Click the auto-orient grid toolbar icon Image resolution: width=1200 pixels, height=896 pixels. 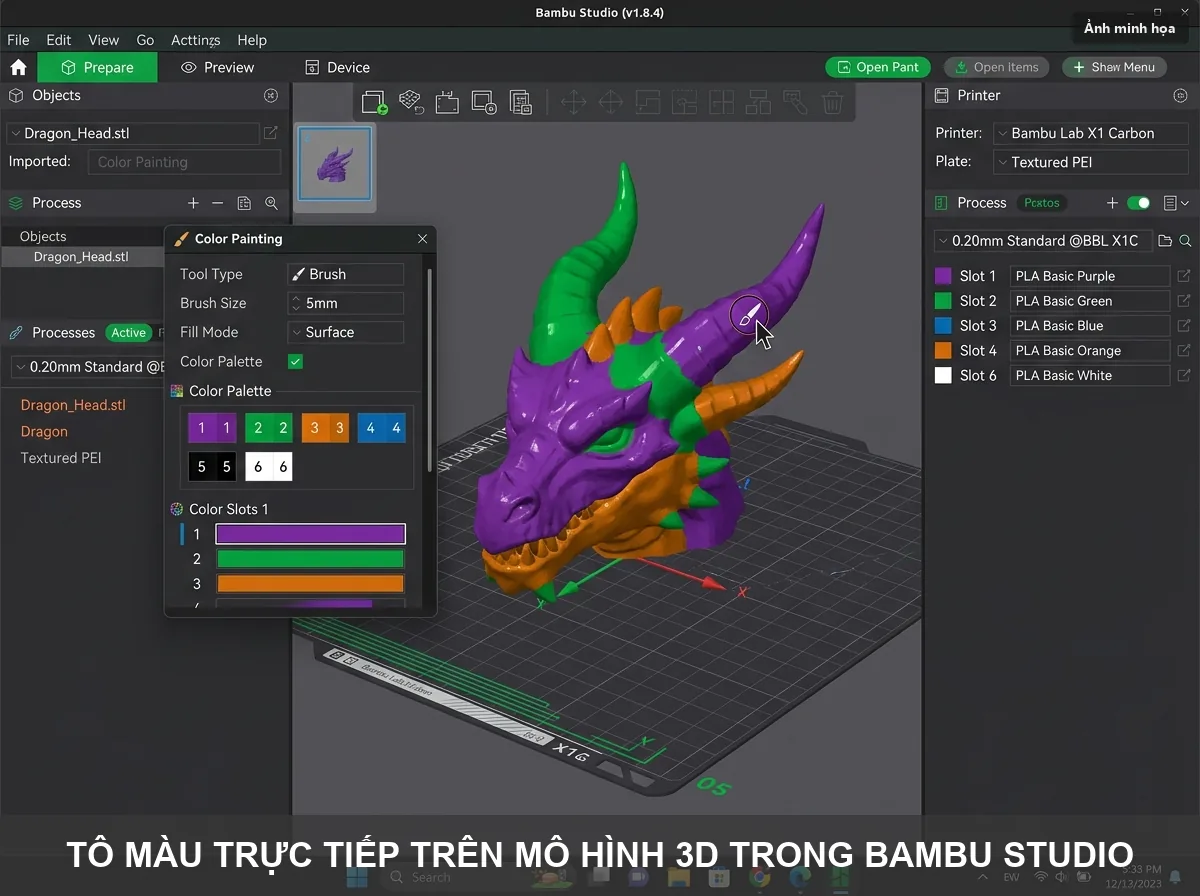pyautogui.click(x=411, y=101)
